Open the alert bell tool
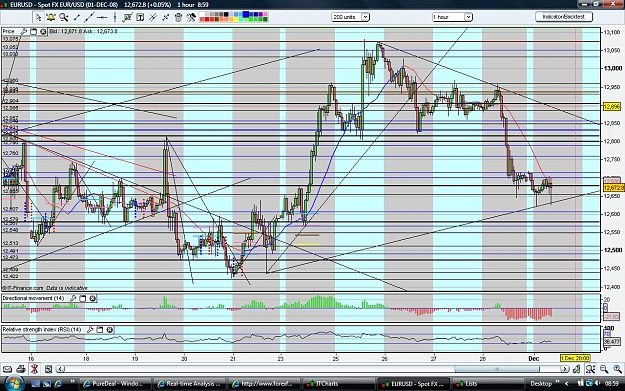This screenshot has width=625, height=391. [x=51, y=17]
